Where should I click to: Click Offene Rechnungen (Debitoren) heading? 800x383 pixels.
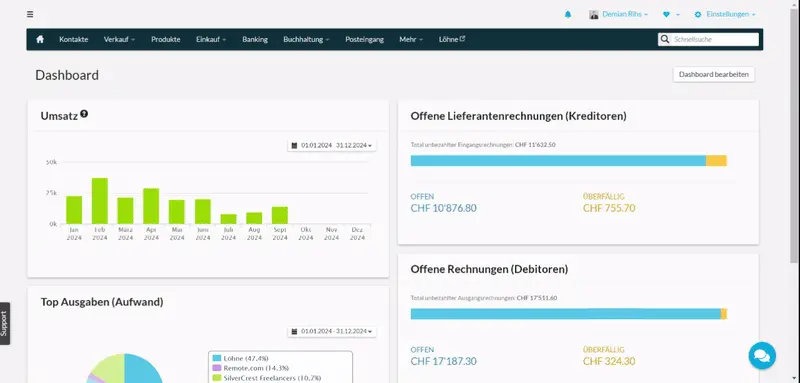pyautogui.click(x=489, y=269)
